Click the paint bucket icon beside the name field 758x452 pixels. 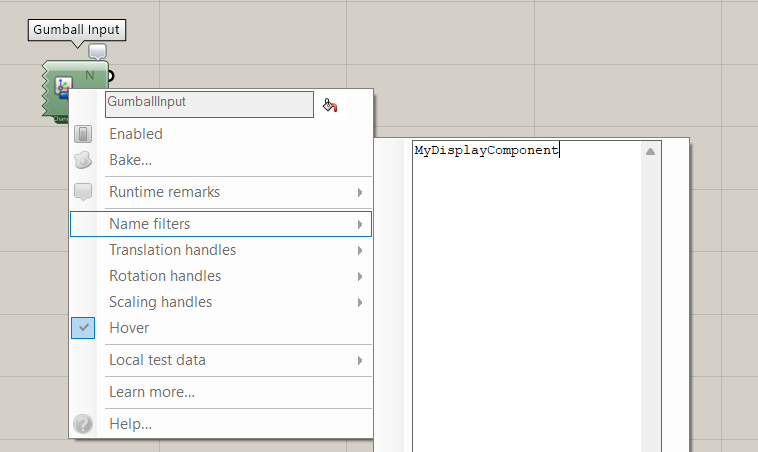pyautogui.click(x=331, y=104)
